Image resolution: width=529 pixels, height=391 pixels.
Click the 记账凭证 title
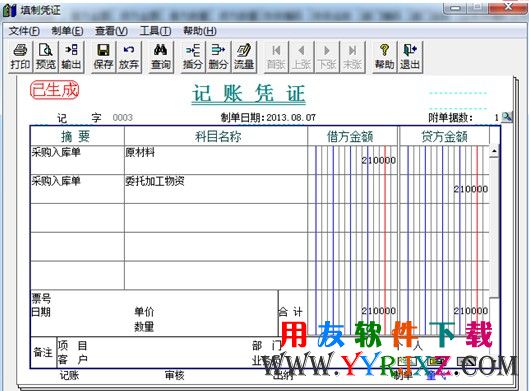pos(249,93)
